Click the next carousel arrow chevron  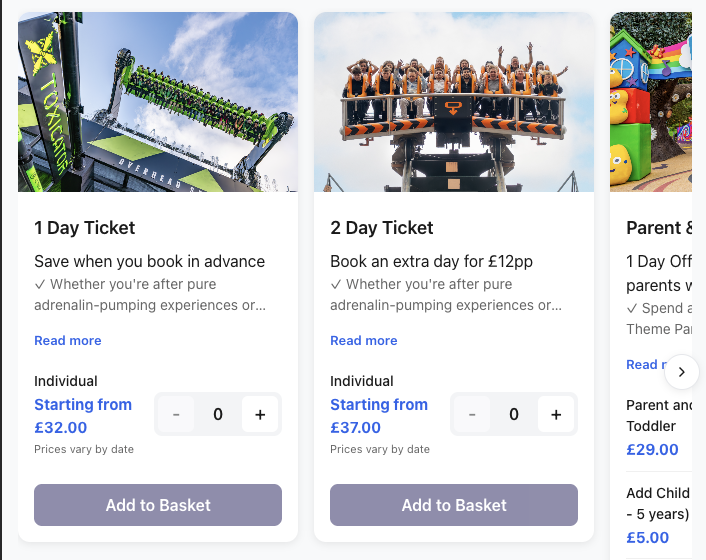pyautogui.click(x=681, y=372)
